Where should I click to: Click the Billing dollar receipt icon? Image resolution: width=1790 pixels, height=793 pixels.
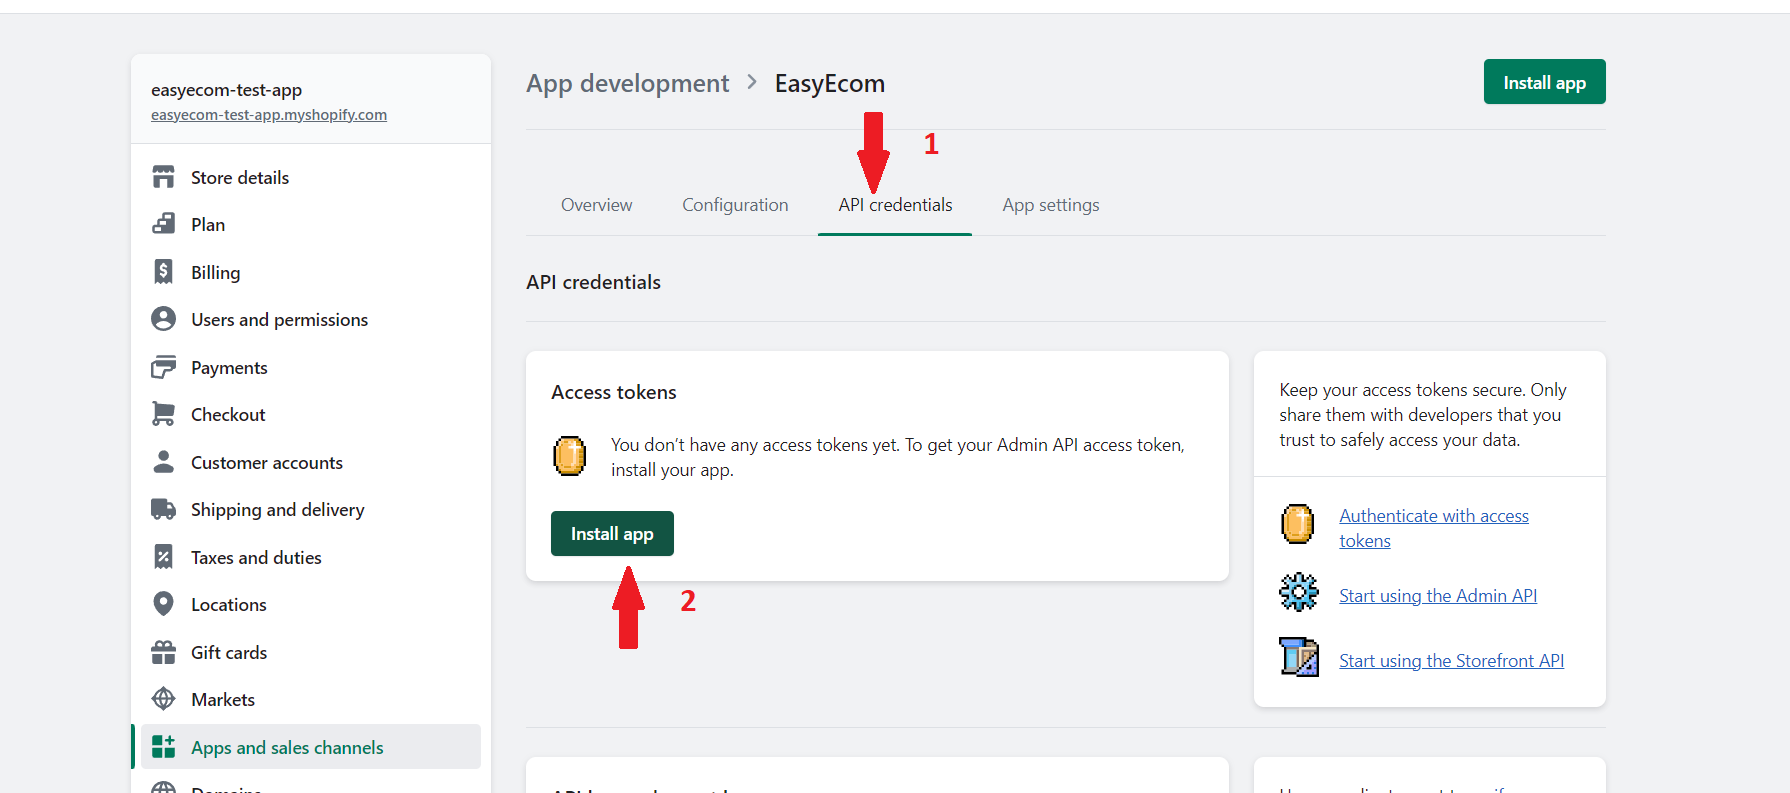(163, 272)
